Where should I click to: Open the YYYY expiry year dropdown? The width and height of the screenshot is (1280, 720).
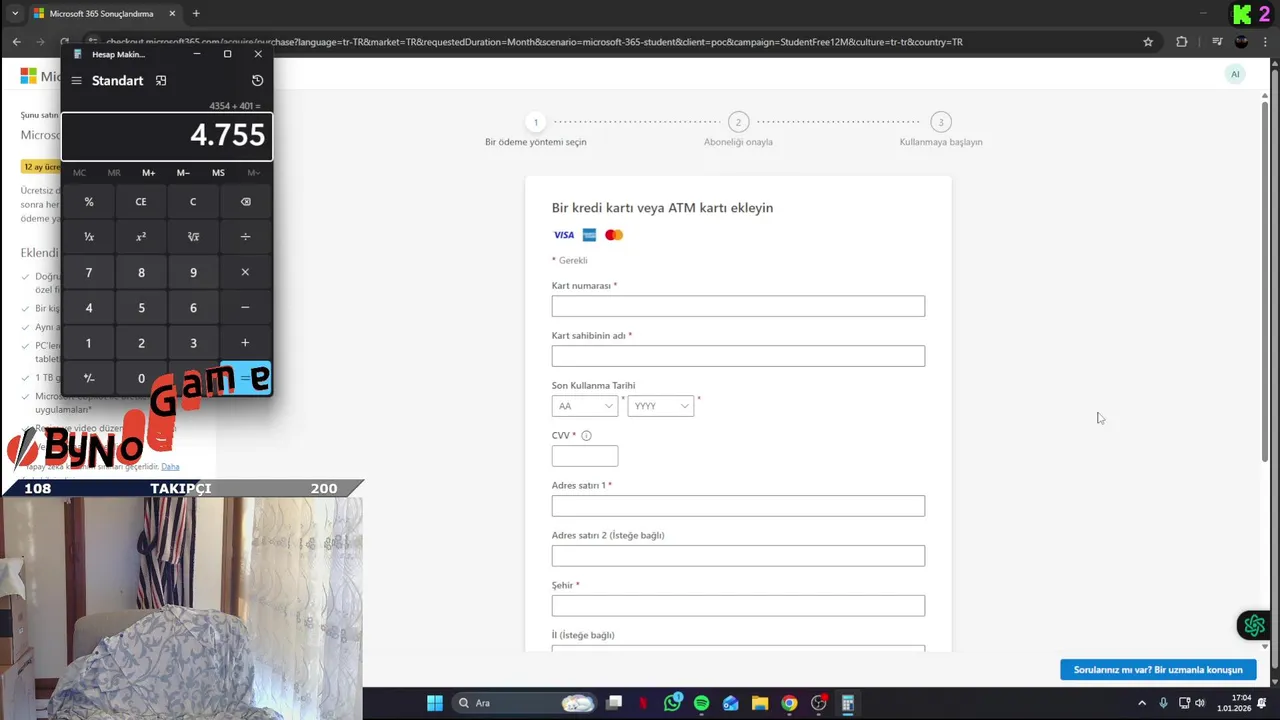coord(660,406)
